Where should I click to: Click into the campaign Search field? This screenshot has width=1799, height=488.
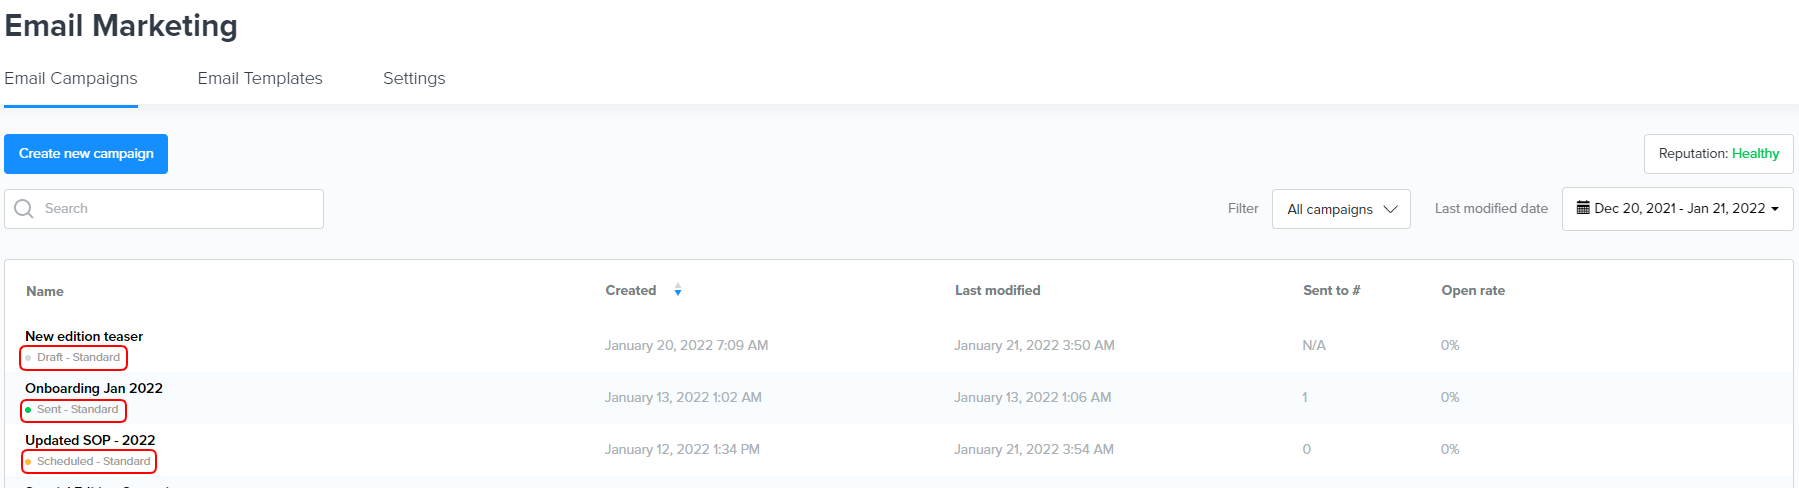(180, 209)
